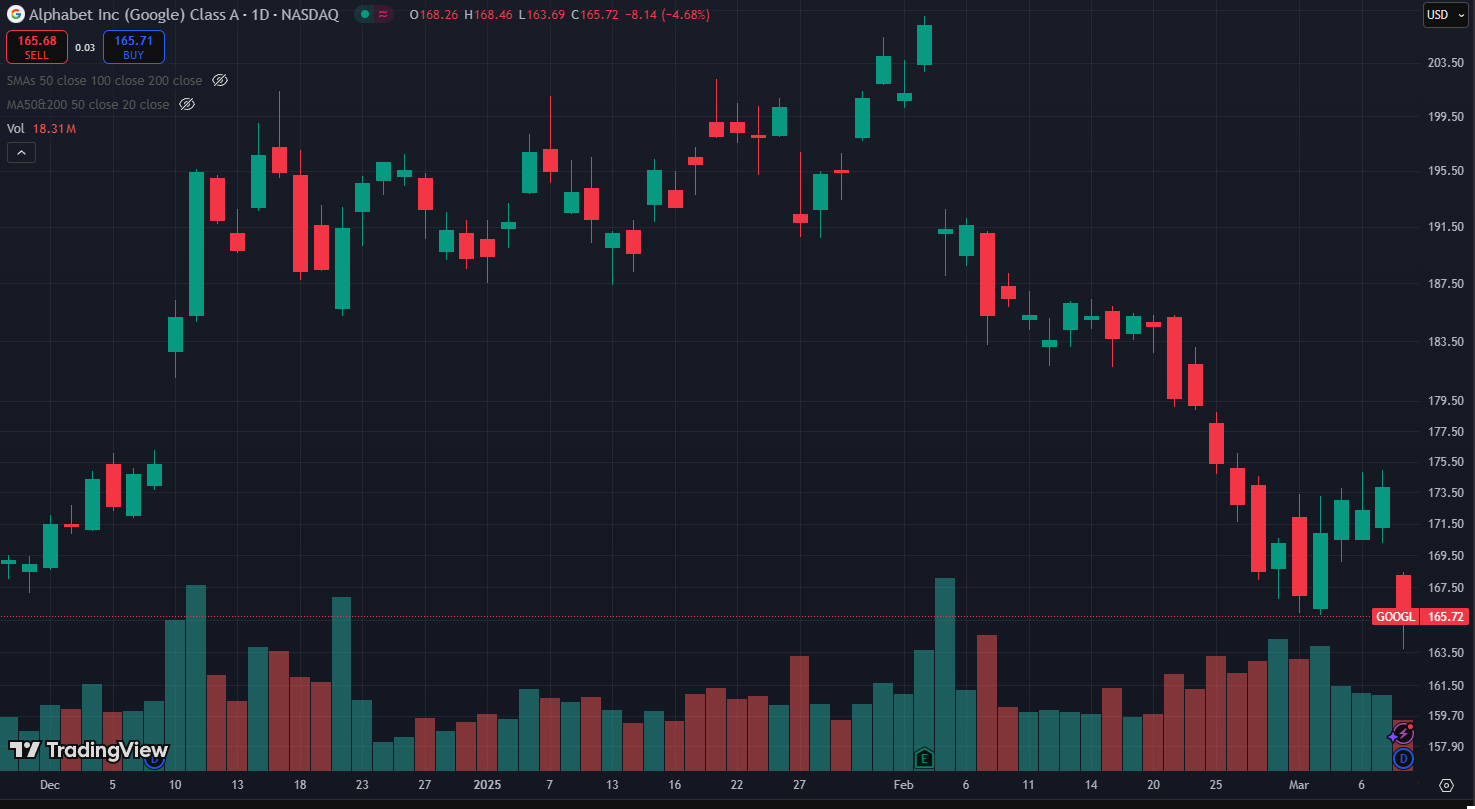Click the 163.50 price axis label

pos(1445,653)
